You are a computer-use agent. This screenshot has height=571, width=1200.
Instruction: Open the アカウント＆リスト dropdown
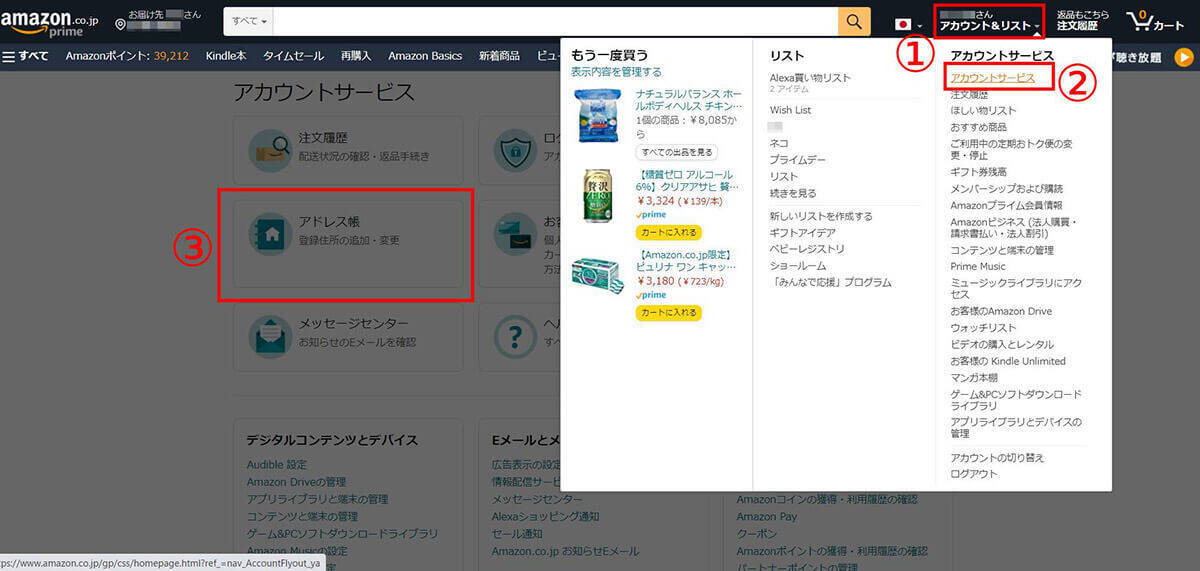(x=990, y=20)
